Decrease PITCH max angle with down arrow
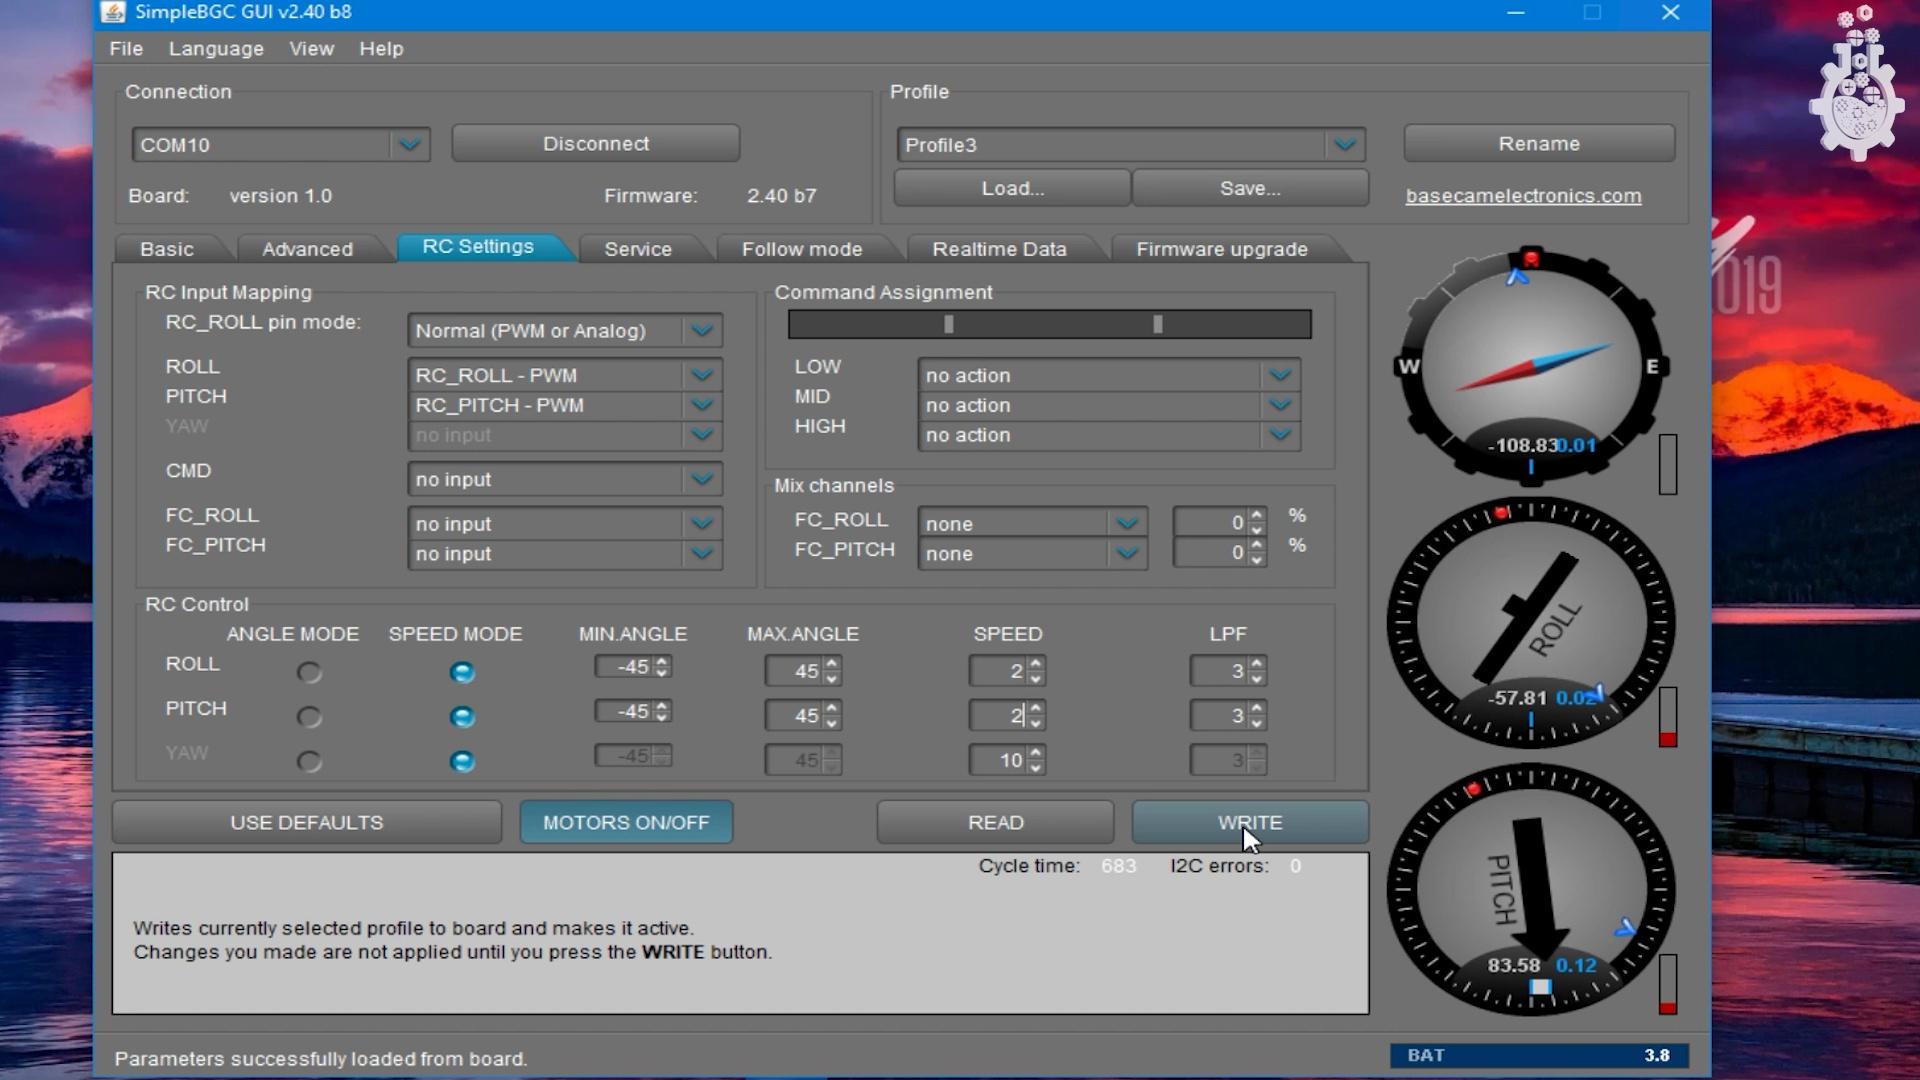1920x1080 pixels. (x=832, y=723)
